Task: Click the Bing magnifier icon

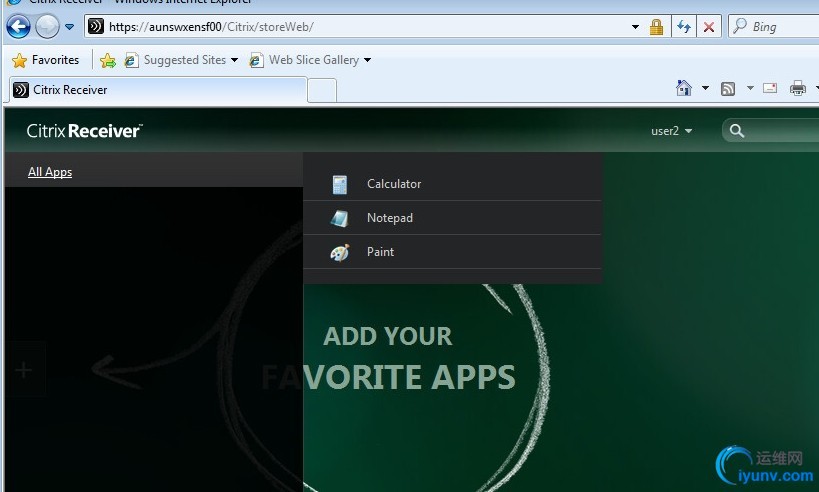Action: pos(740,26)
